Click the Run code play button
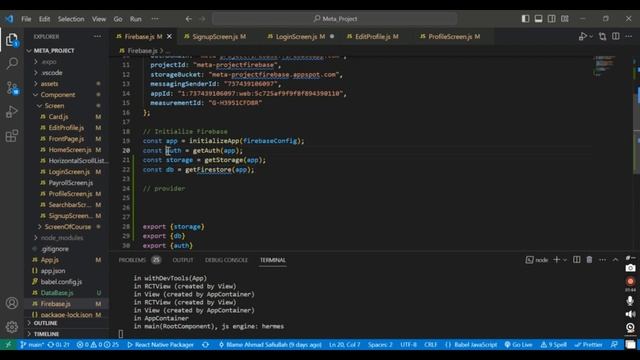This screenshot has height=360, width=640. pos(583,37)
